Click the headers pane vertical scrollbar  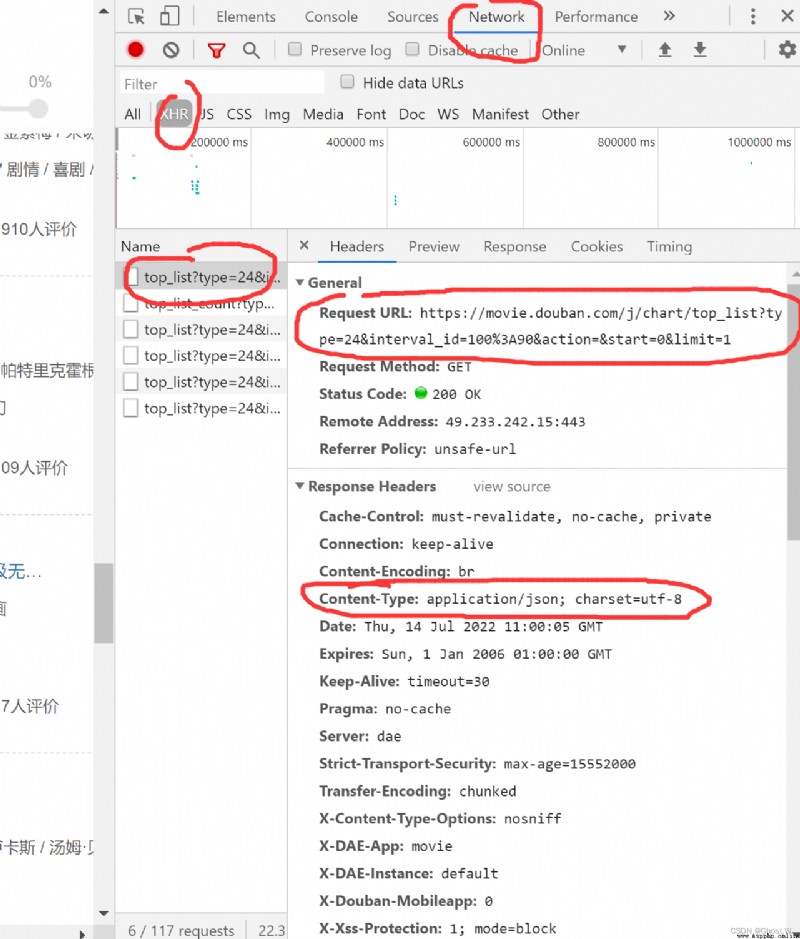click(x=794, y=413)
